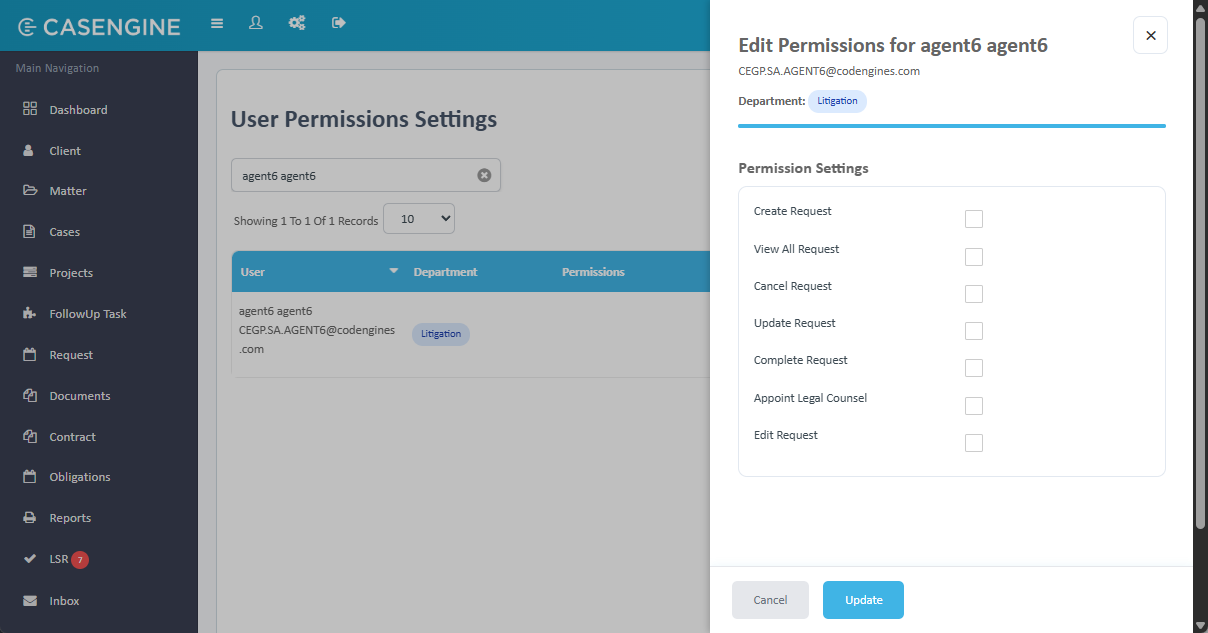Click the Litigation tag in Edit Permissions panel
The image size is (1208, 633).
point(837,101)
